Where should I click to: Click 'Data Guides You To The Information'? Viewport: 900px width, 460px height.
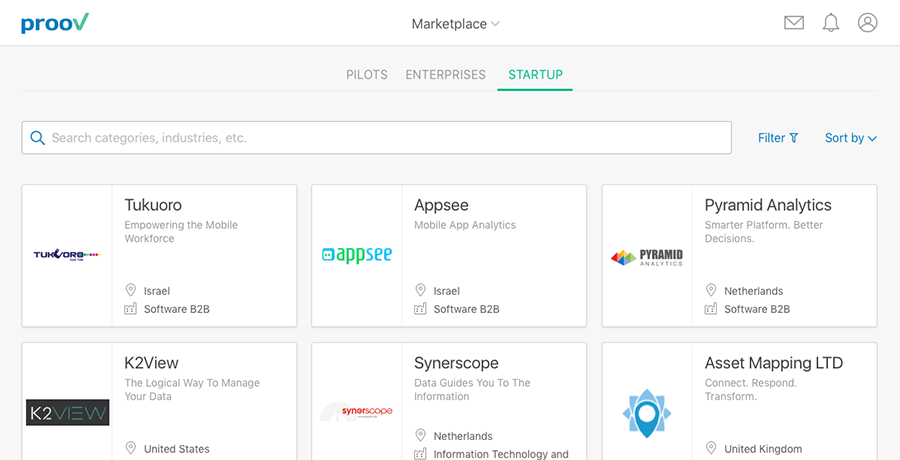(472, 389)
